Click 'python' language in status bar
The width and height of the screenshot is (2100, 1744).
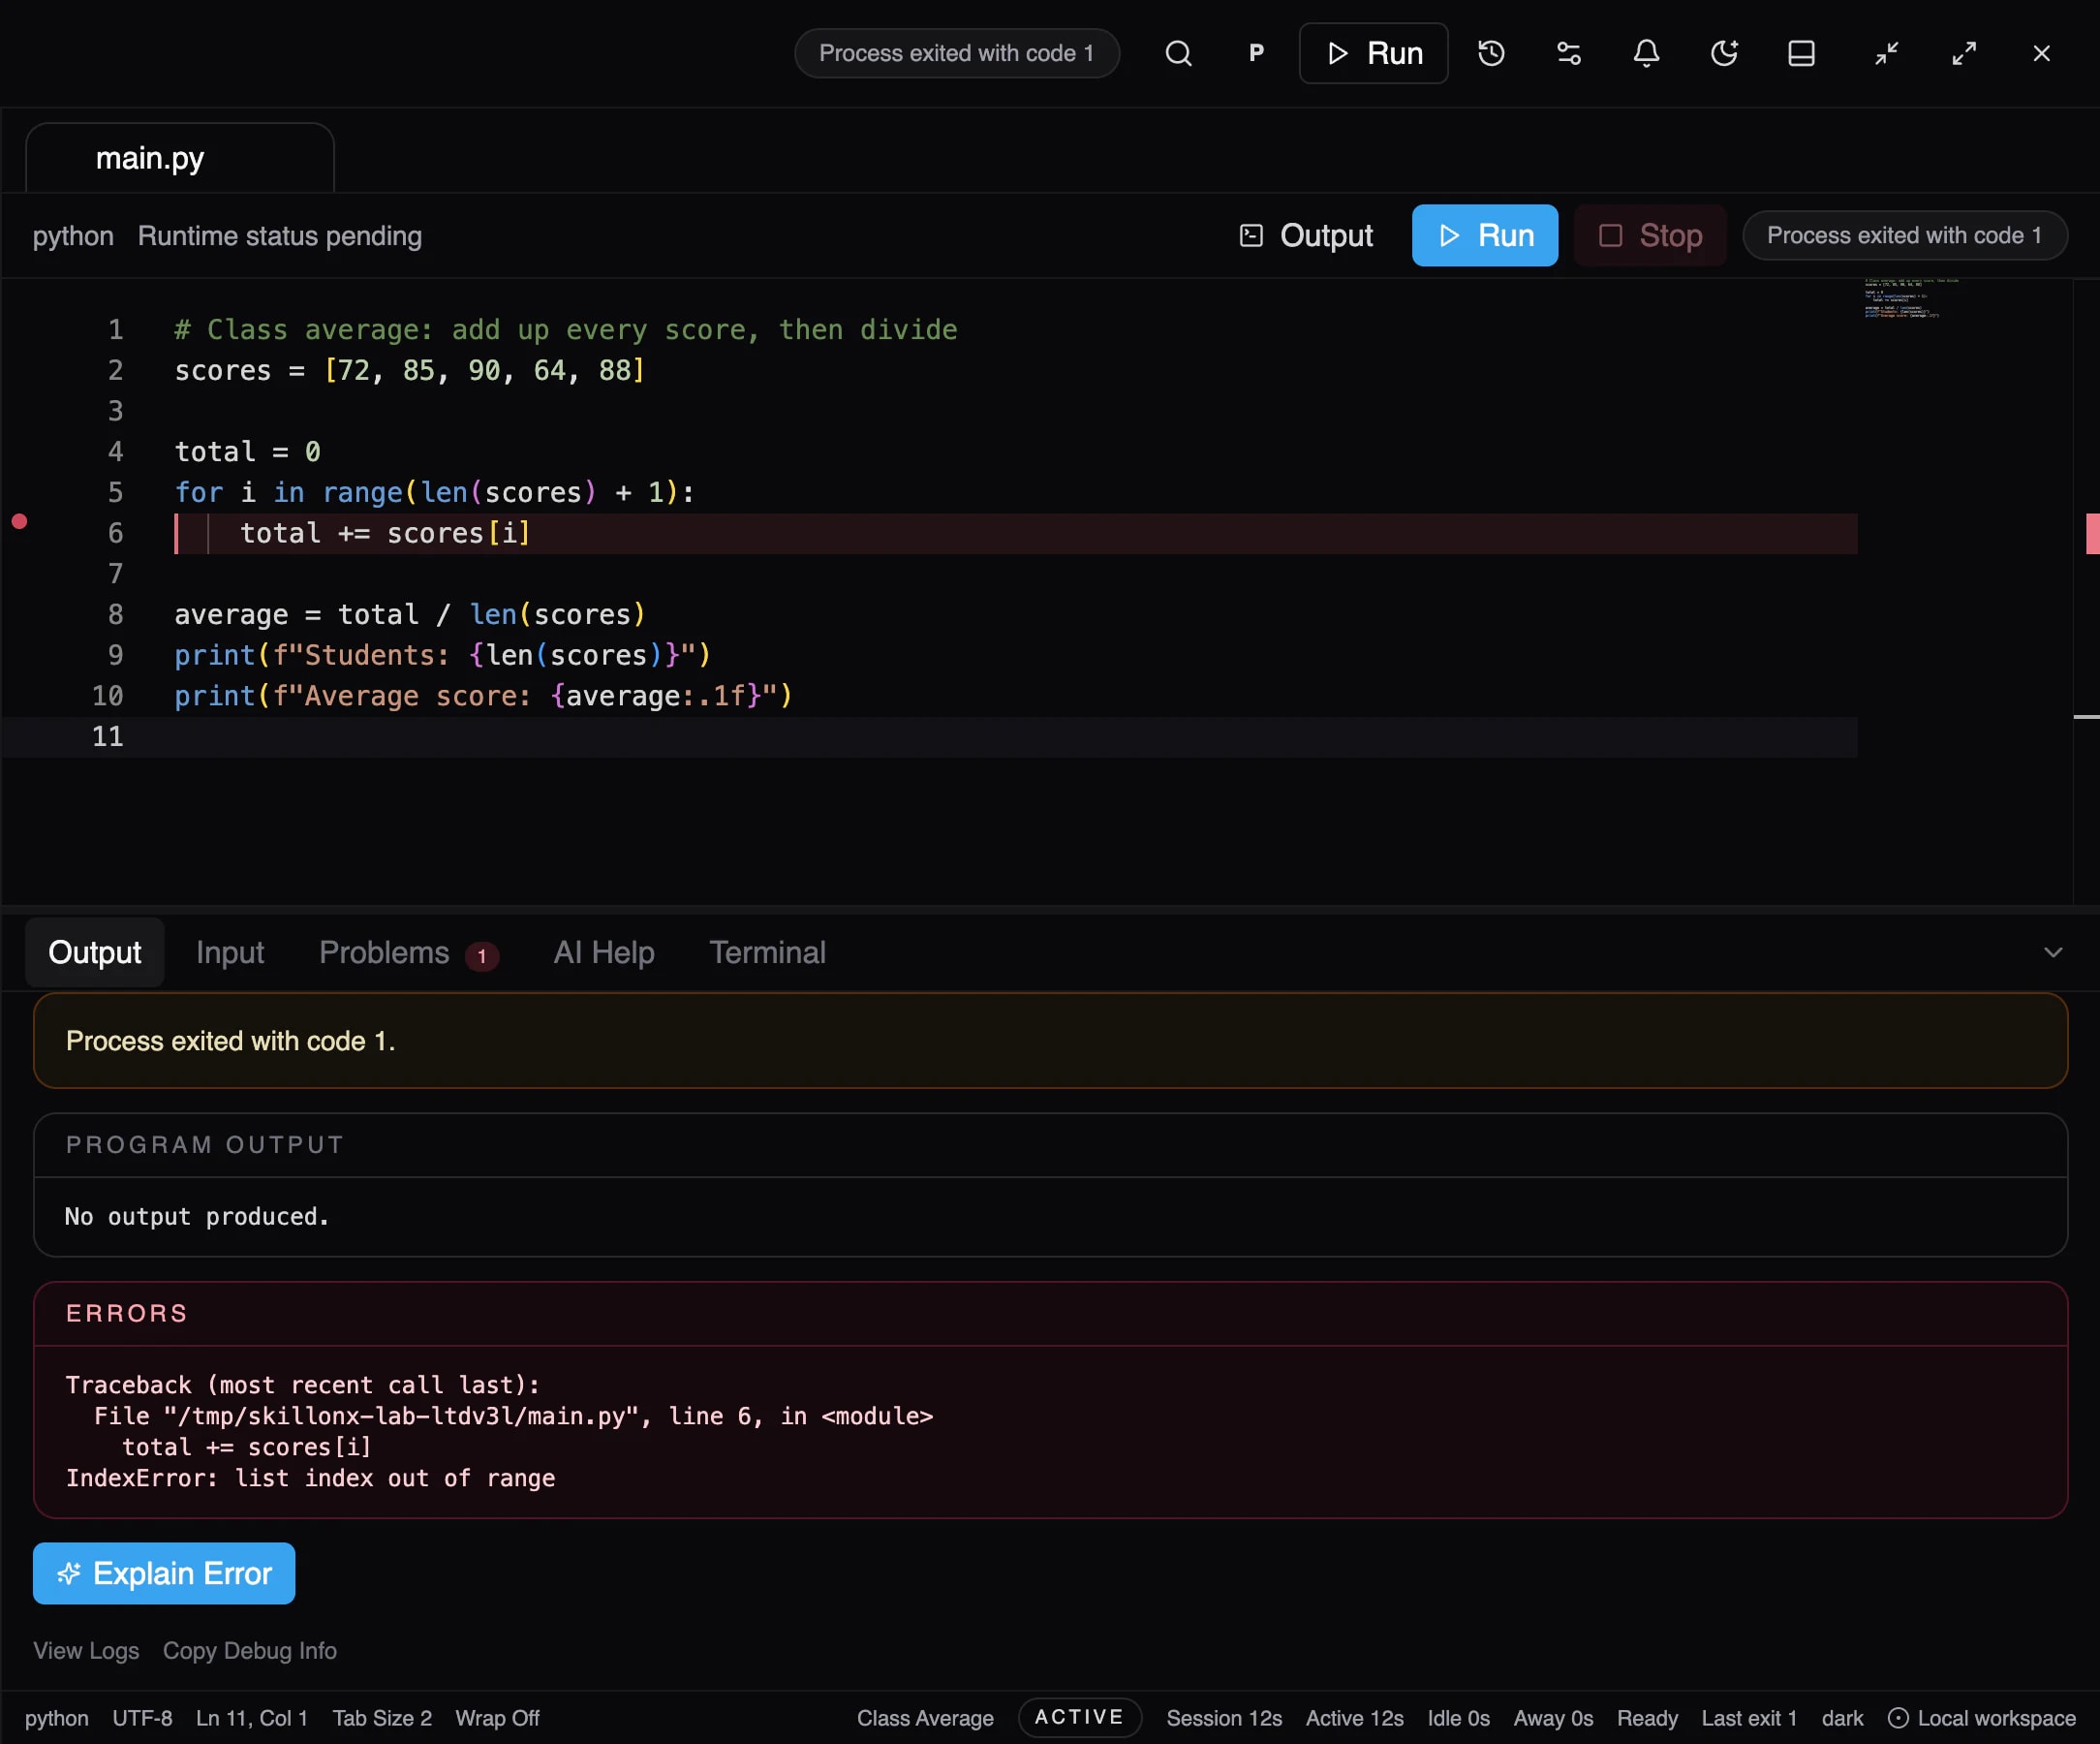tap(56, 1718)
